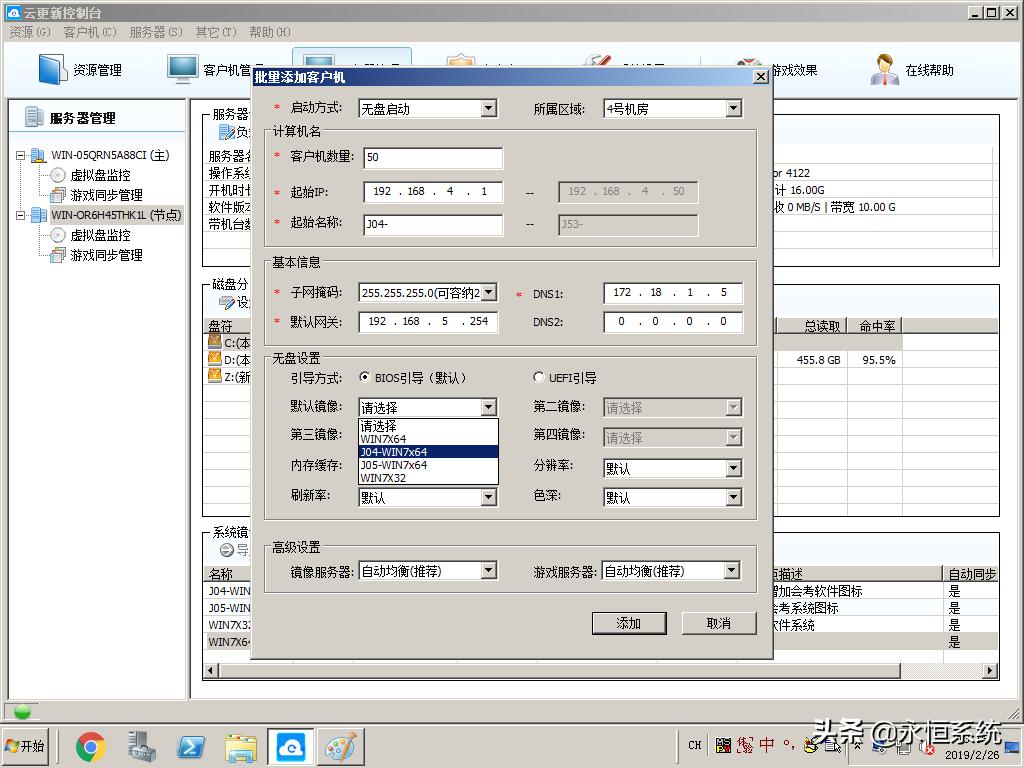Open the 所属区域 dropdown showing 4号机房

736,108
